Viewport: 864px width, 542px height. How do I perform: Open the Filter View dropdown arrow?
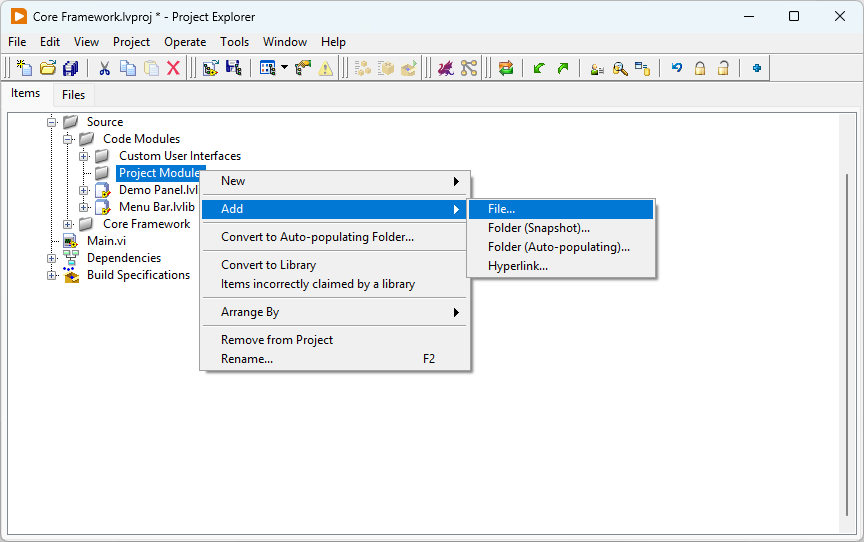[284, 68]
